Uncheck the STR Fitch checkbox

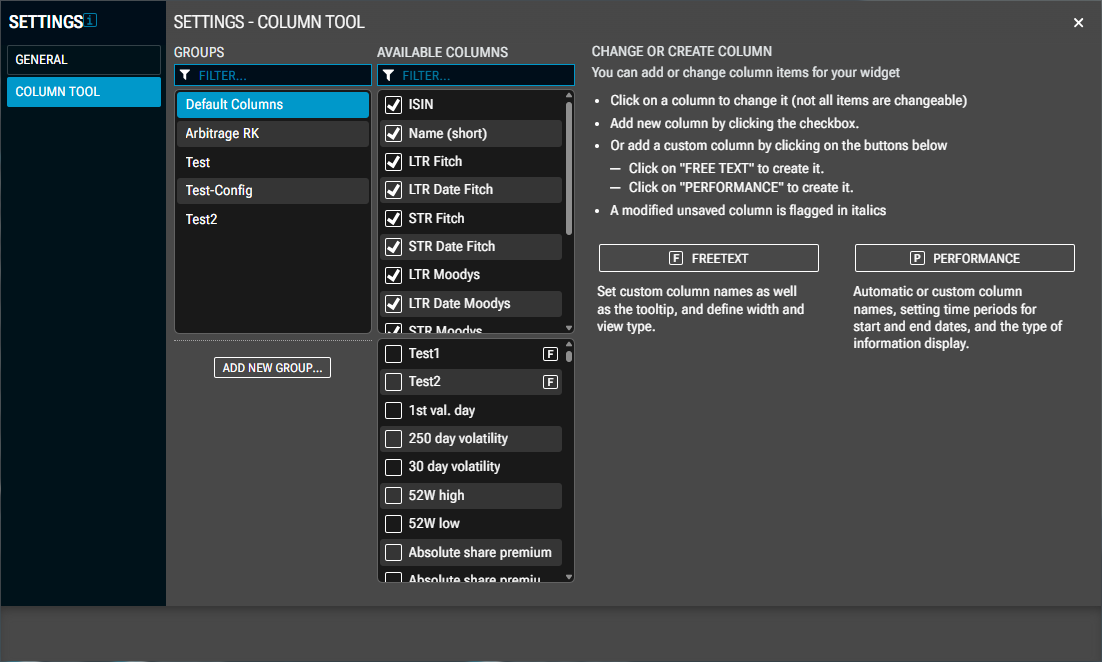[394, 219]
